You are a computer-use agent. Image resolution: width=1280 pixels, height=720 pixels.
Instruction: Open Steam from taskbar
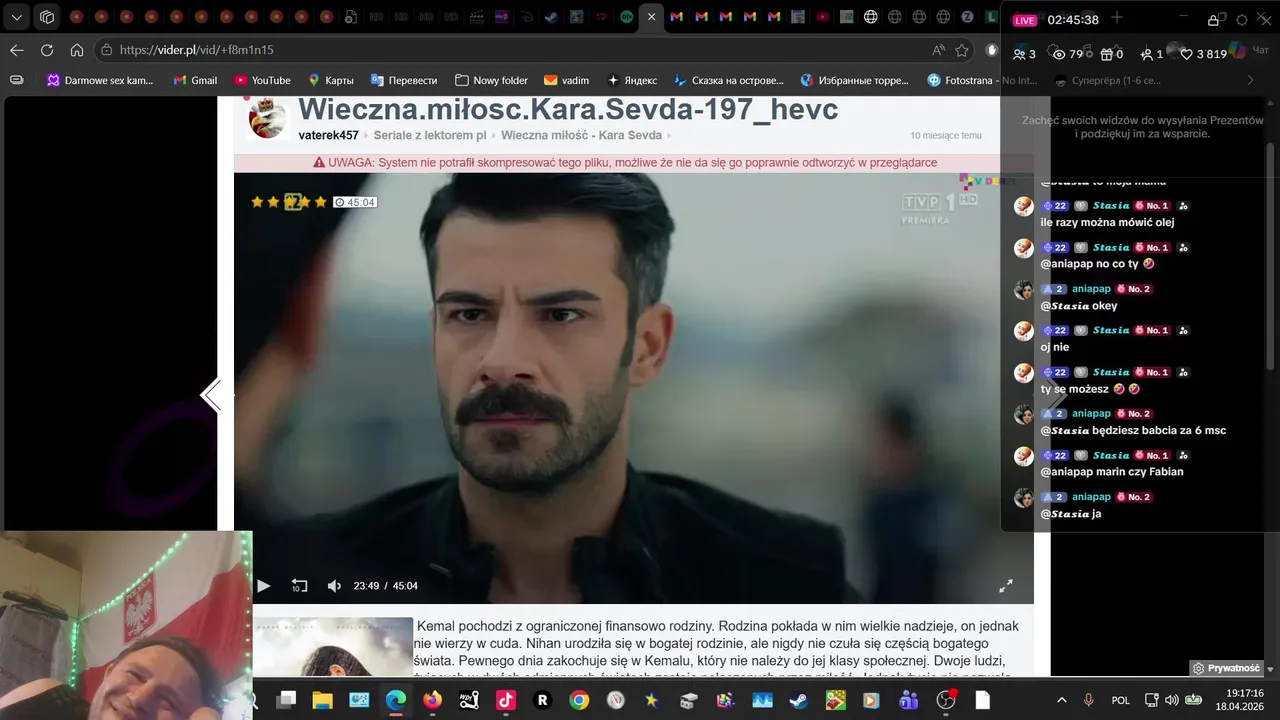799,700
